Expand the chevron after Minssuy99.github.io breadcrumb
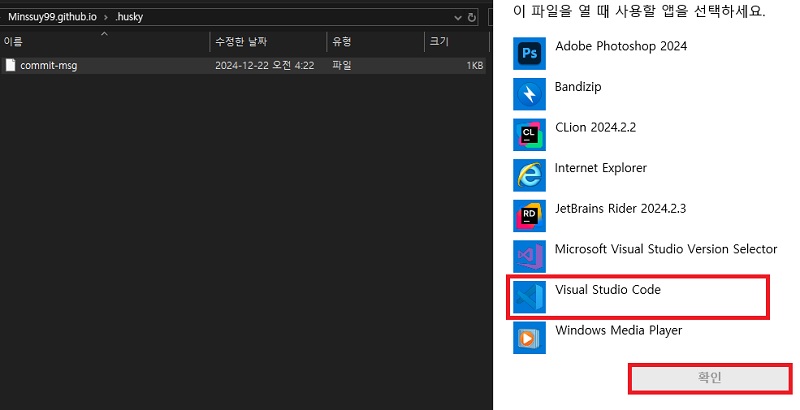Screen dimensions: 800x410 (105, 17)
